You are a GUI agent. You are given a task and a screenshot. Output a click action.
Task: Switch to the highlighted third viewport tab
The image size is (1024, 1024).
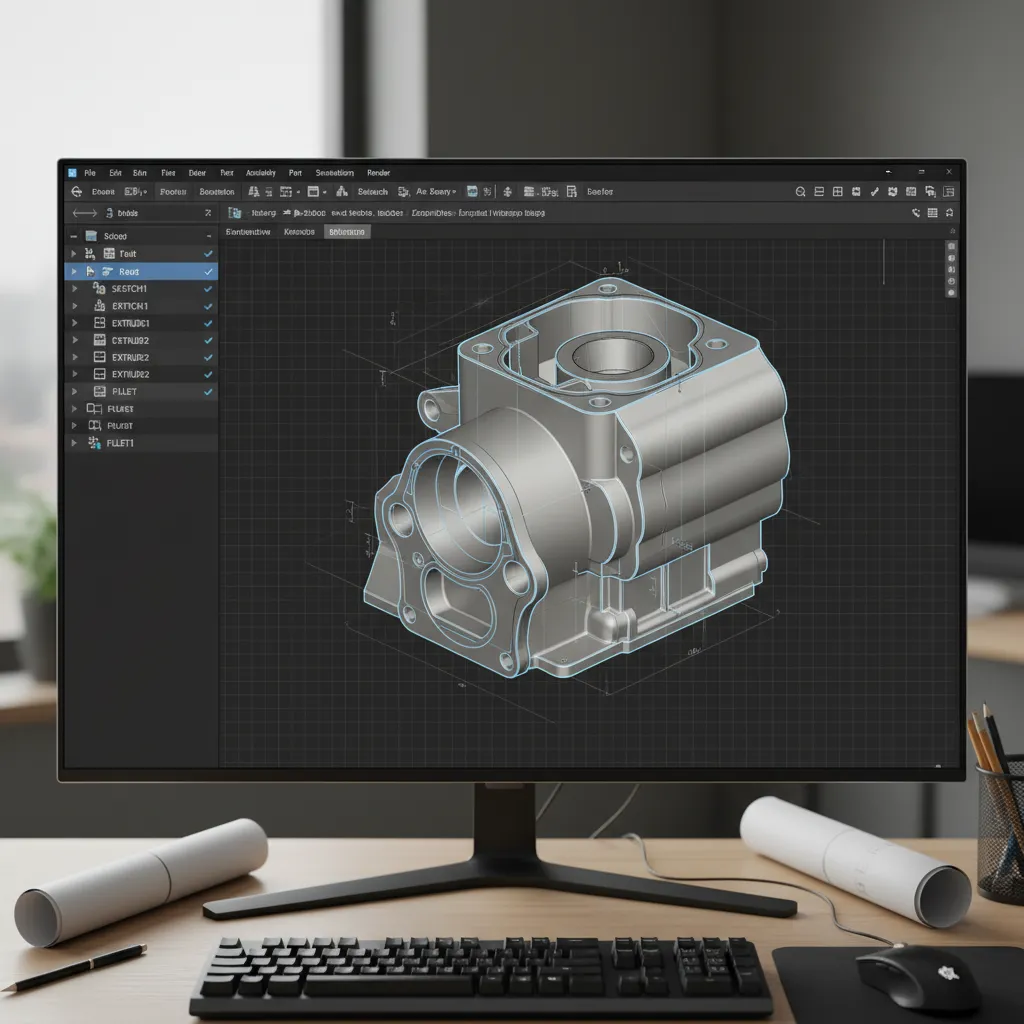(347, 232)
